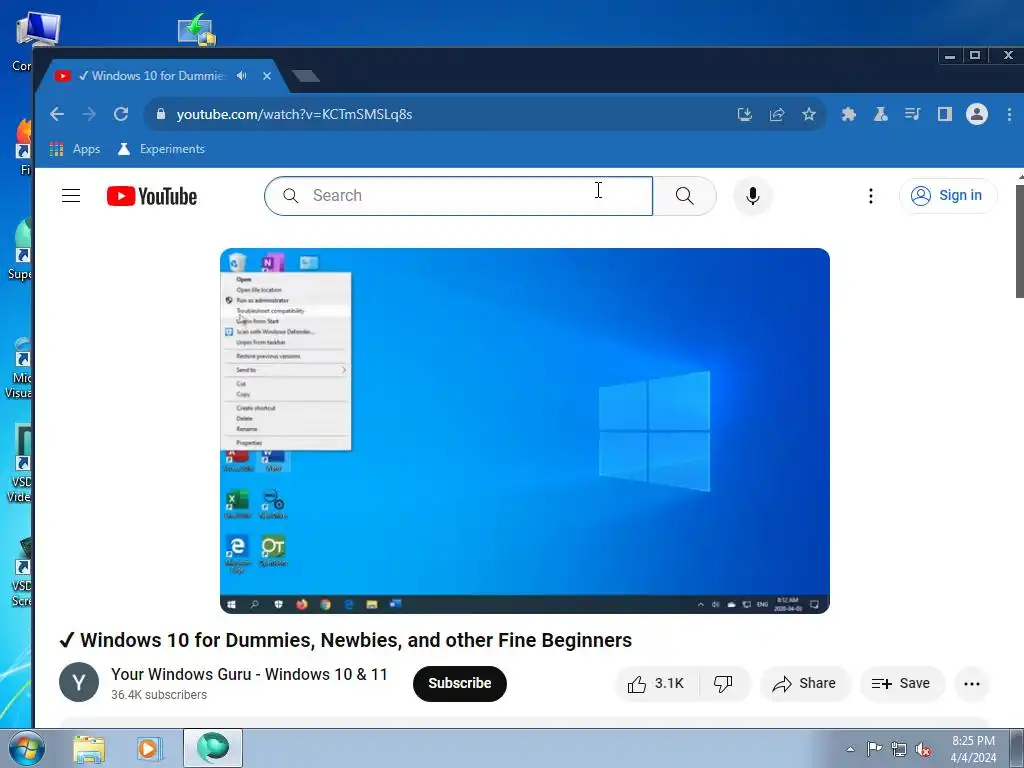This screenshot has height=768, width=1024.
Task: Save the video to a playlist
Action: [x=901, y=684]
